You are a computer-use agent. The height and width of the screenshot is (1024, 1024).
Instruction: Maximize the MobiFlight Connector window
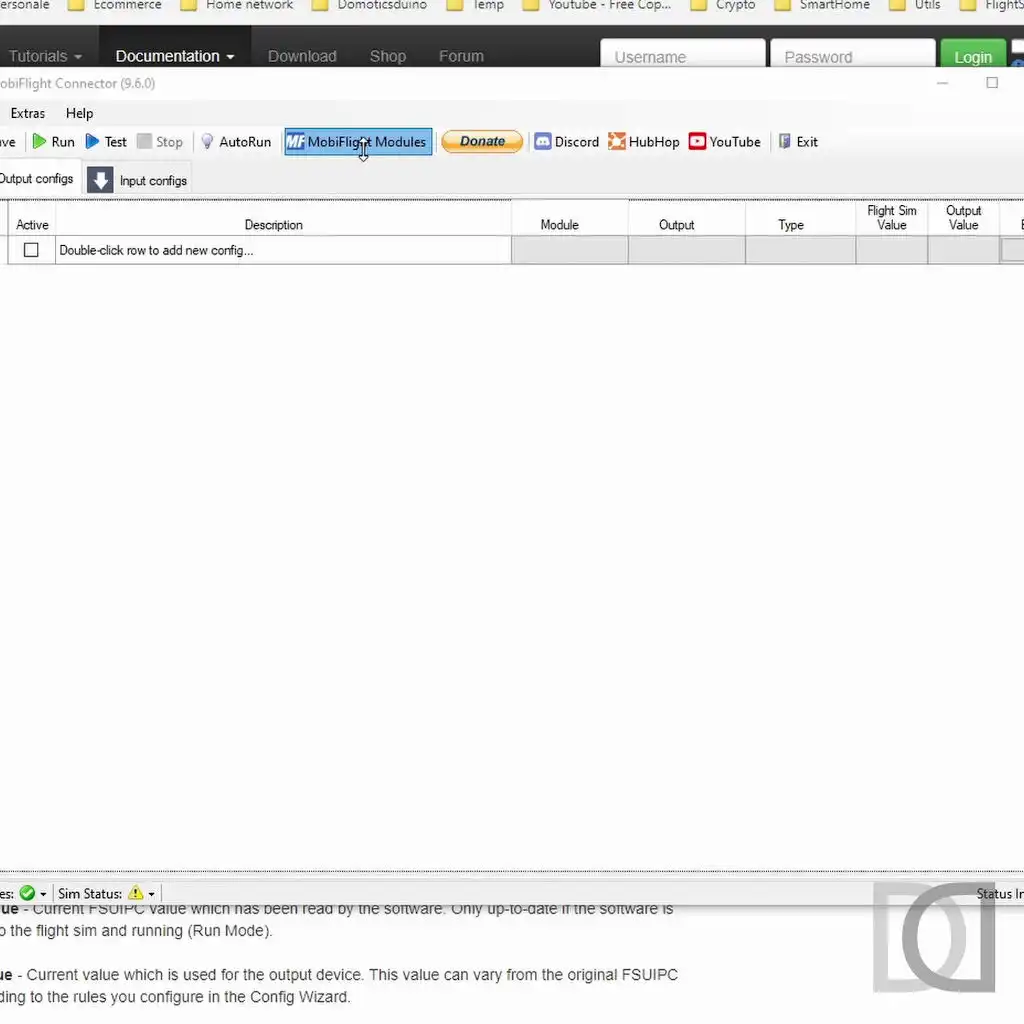(x=992, y=83)
